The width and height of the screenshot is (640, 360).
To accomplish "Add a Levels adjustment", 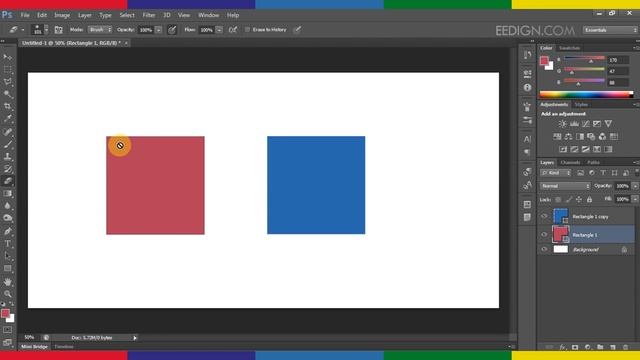I will [574, 124].
